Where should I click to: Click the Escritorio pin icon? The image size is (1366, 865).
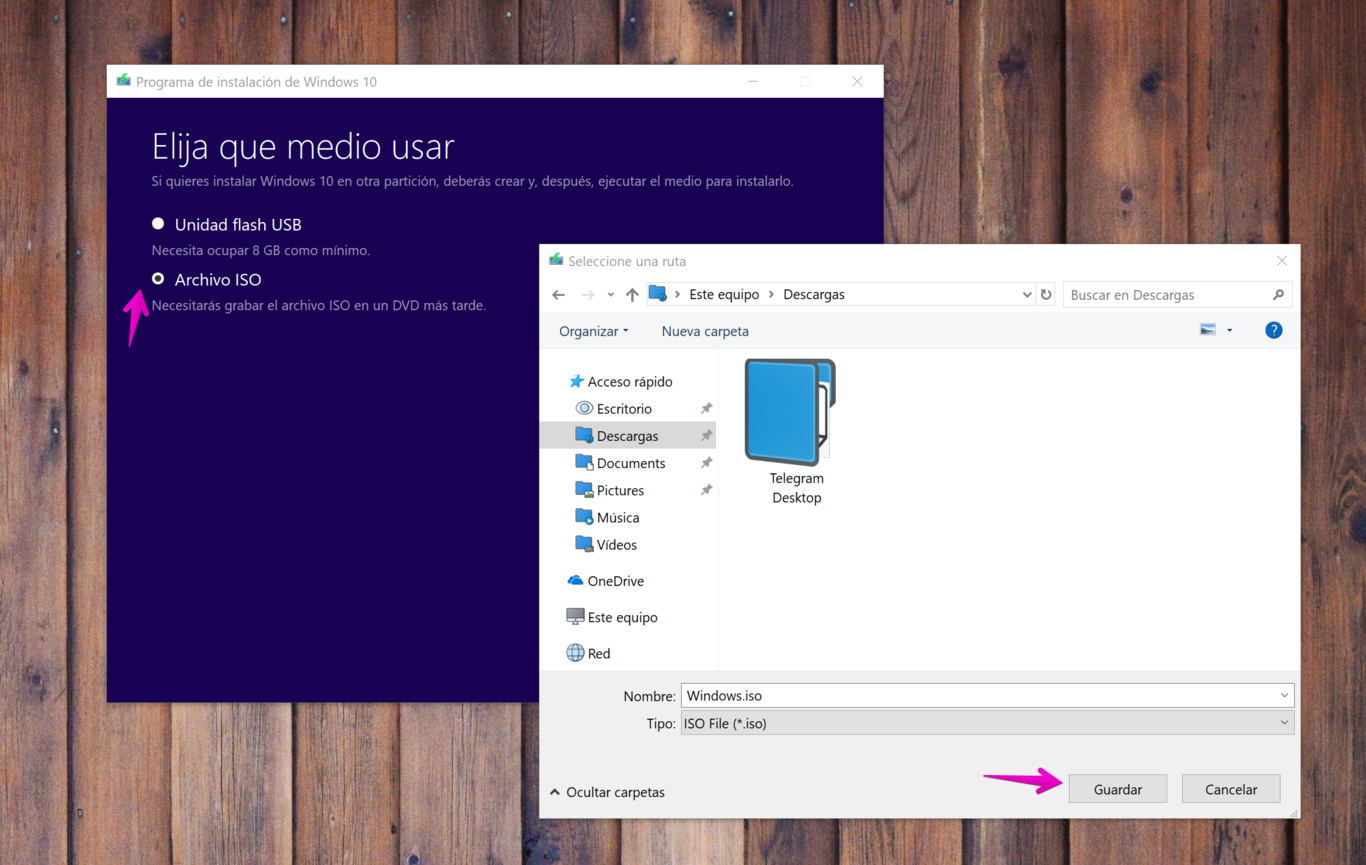pyautogui.click(x=706, y=409)
